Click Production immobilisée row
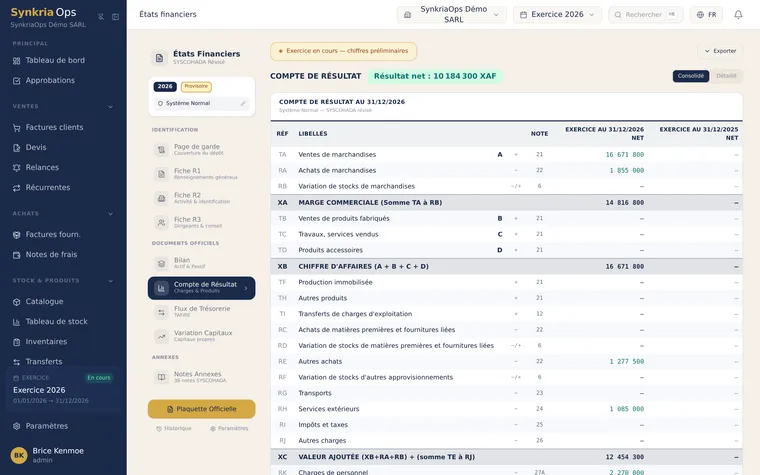Viewport: 760px width, 475px height. pos(506,282)
